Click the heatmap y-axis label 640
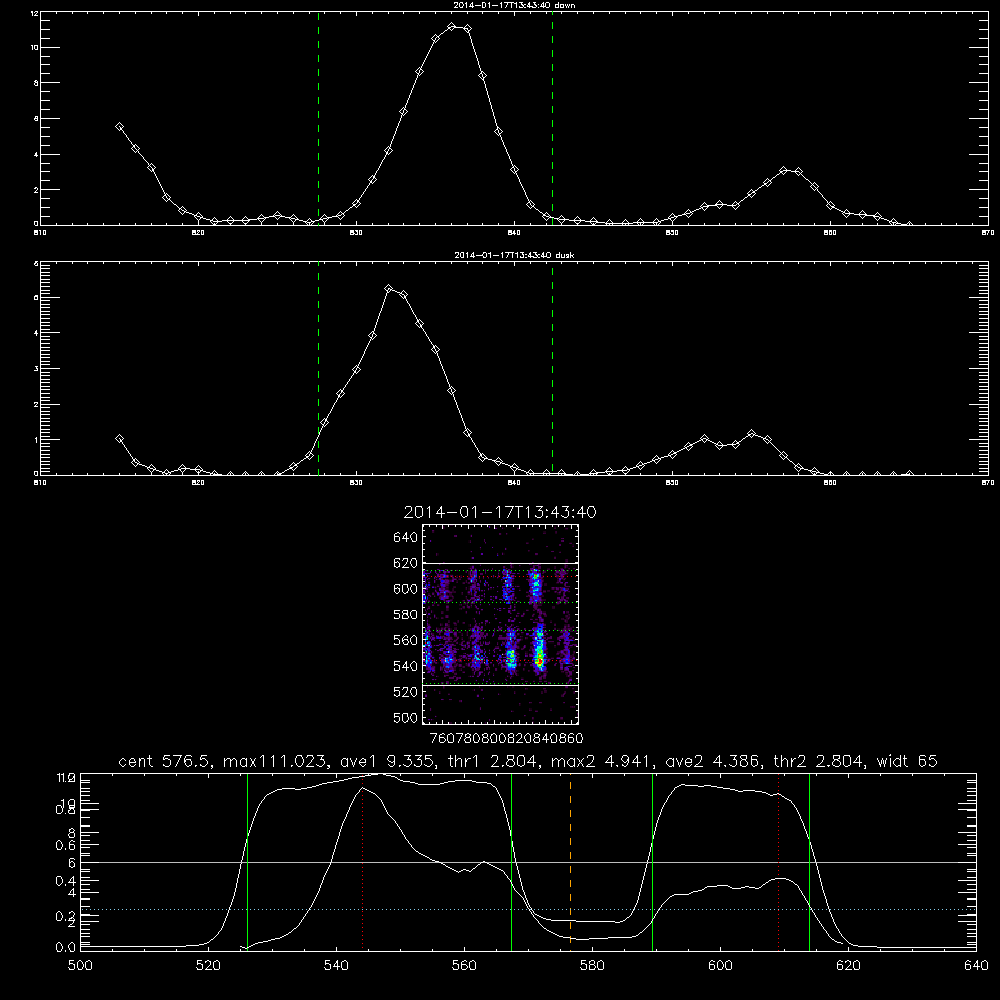Screen dimensions: 1000x1000 point(406,538)
